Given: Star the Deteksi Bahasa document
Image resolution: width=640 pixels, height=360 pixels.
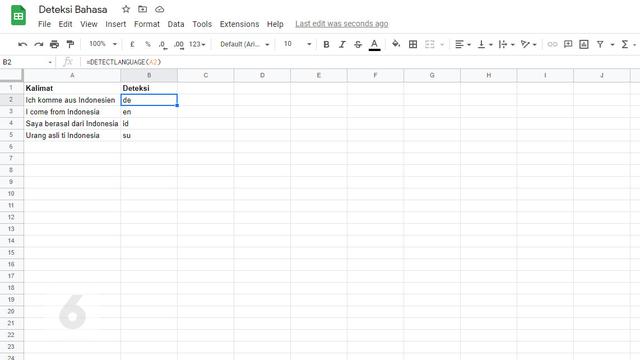Looking at the screenshot, I should click(x=126, y=9).
